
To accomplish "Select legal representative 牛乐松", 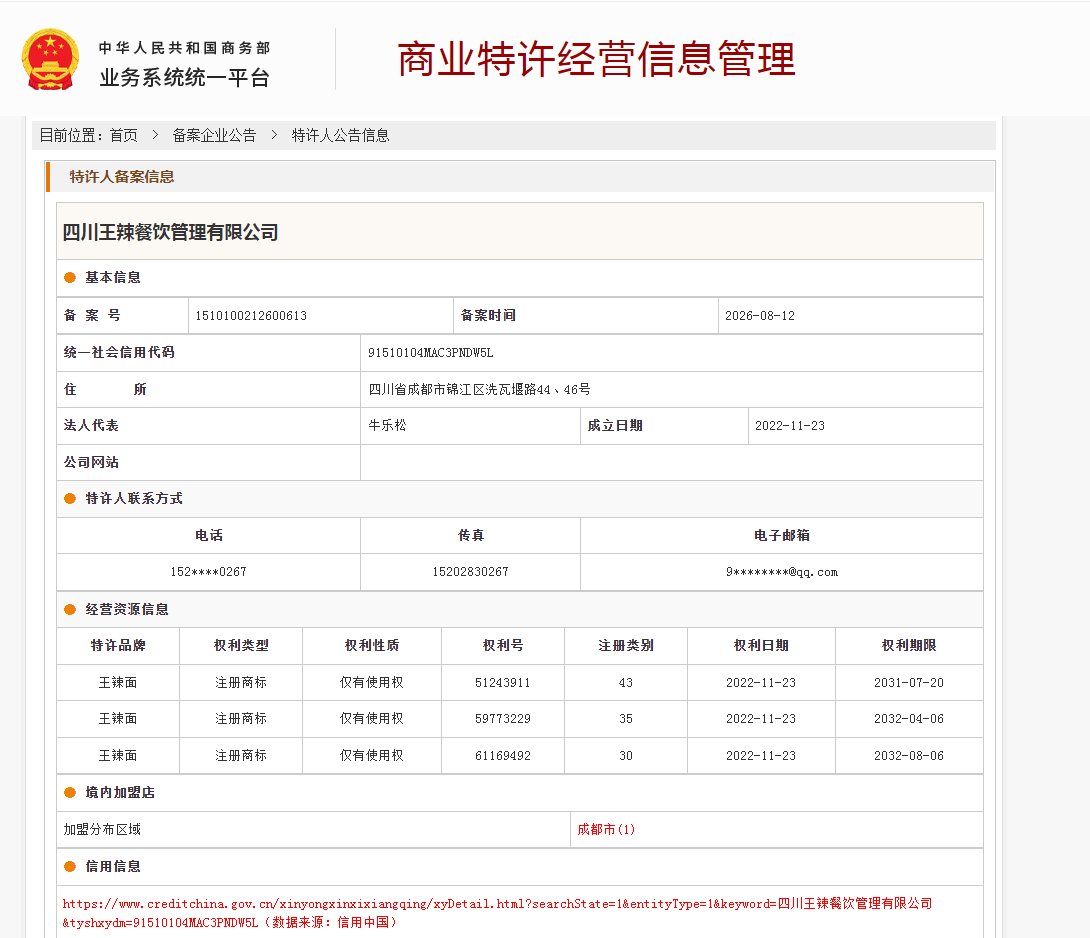I will click(387, 426).
